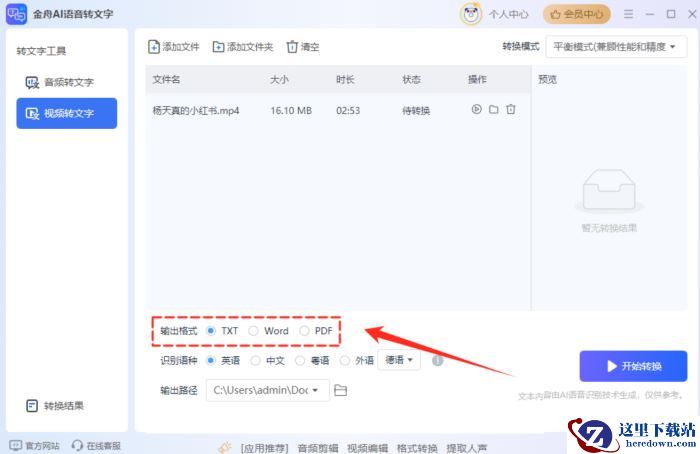Image resolution: width=700 pixels, height=454 pixels.
Task: Clear the list with 清空
Action: coord(303,46)
